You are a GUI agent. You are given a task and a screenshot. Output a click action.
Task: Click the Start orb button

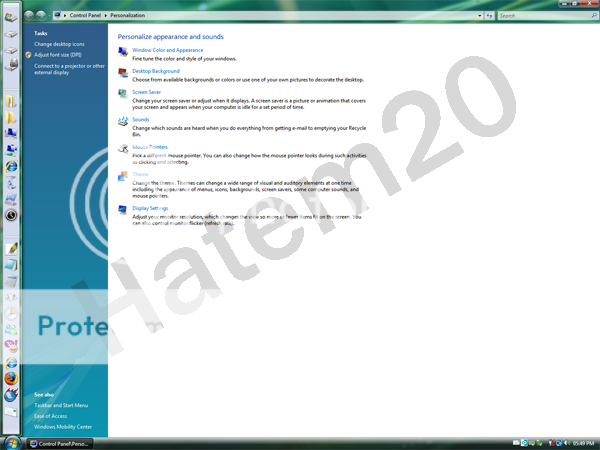12,443
